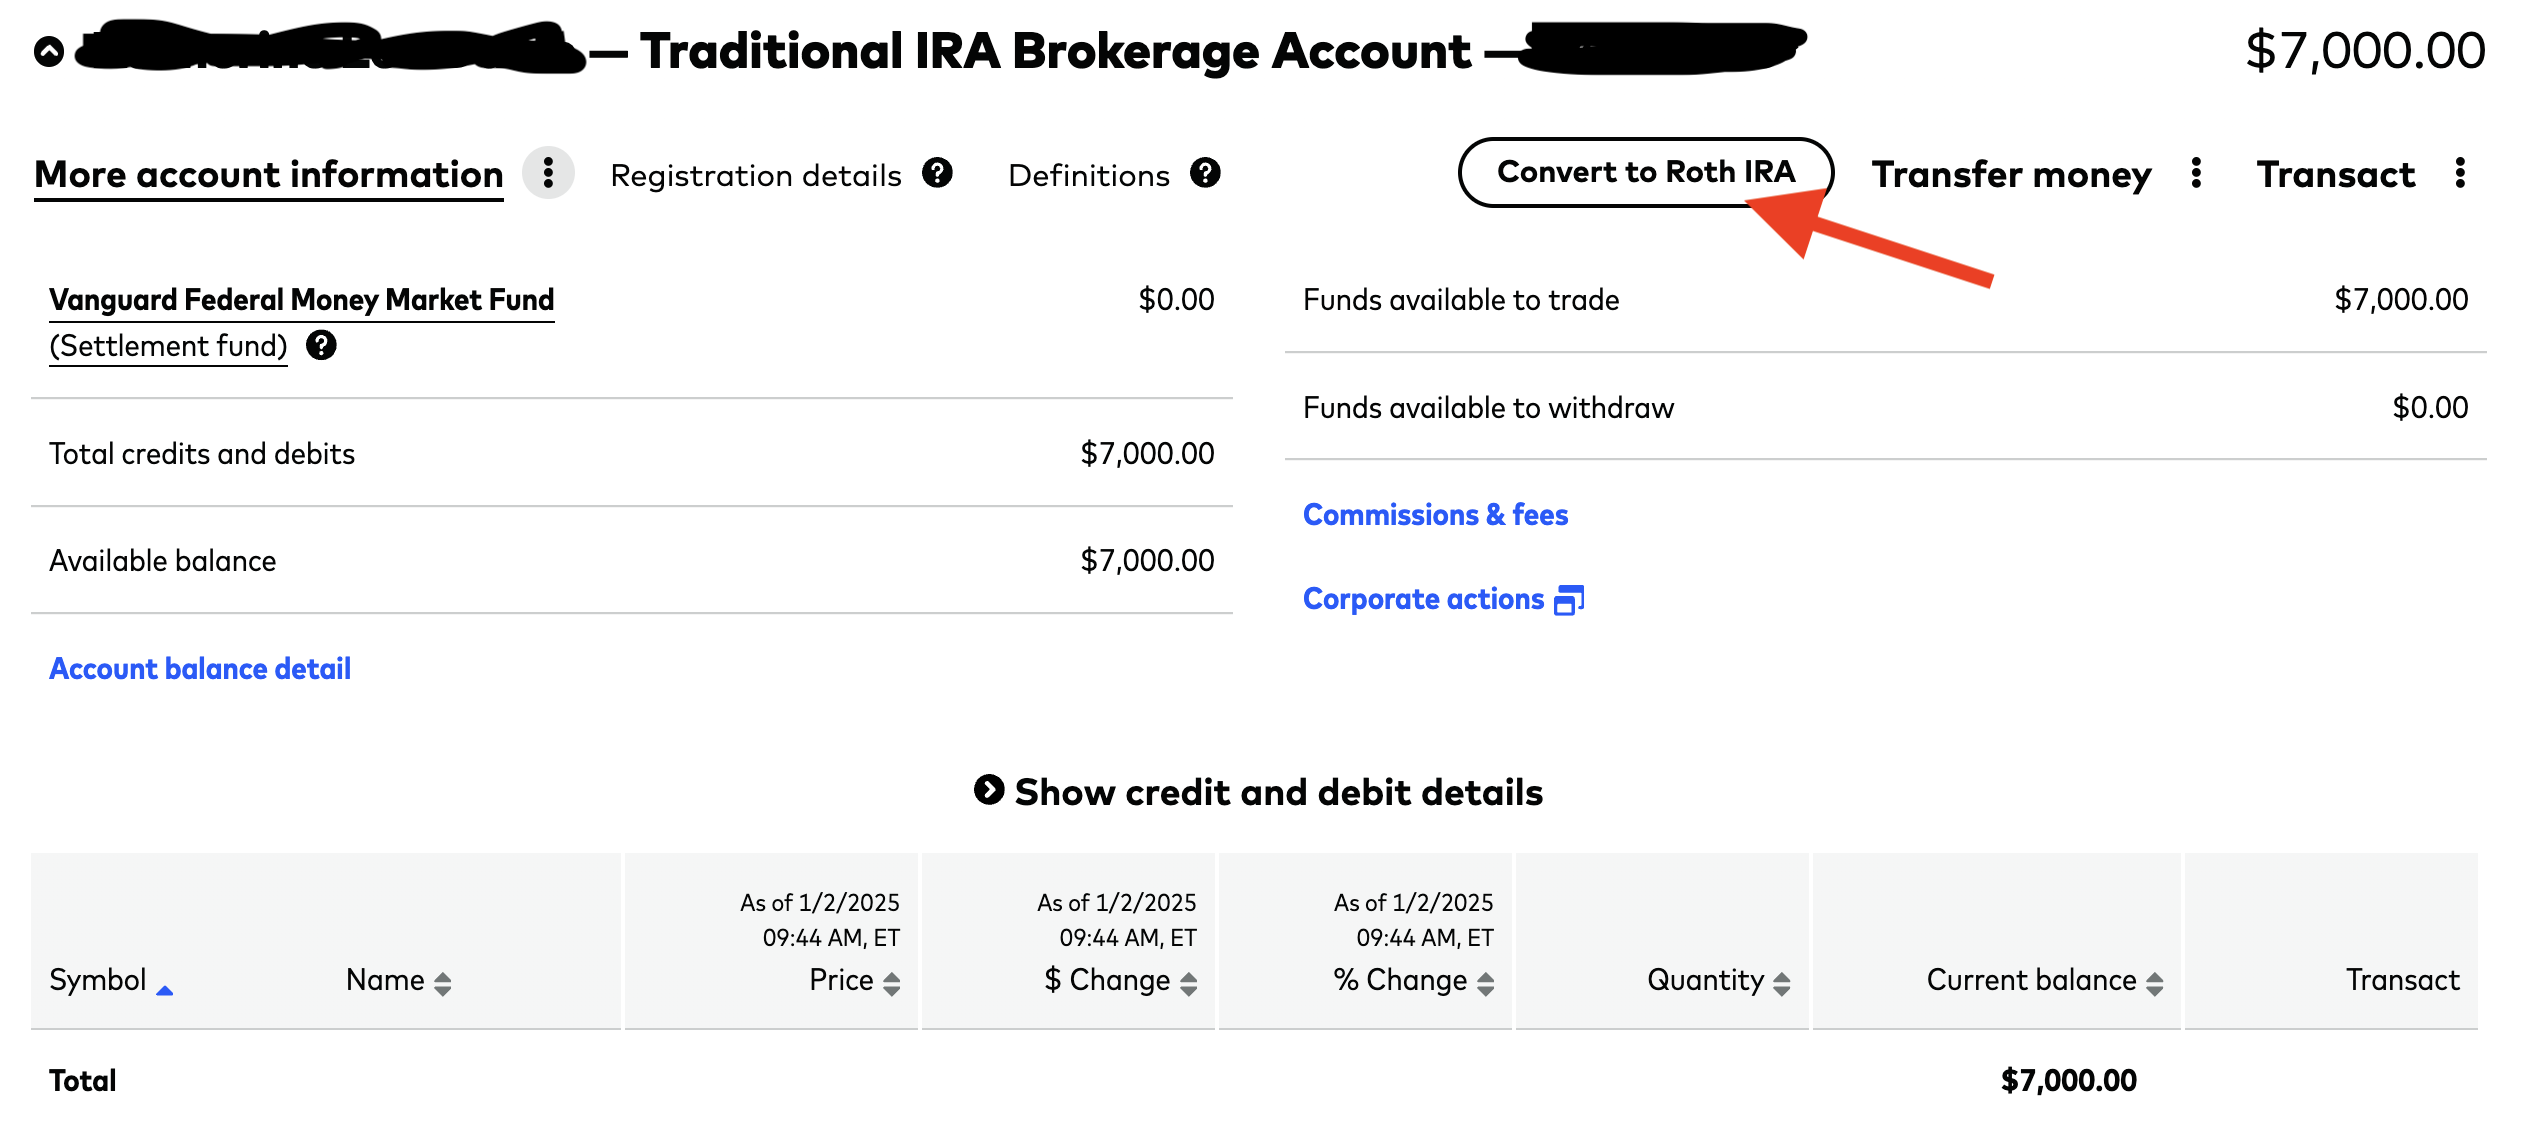This screenshot has width=2530, height=1134.
Task: Open the Transact three-dot menu
Action: point(2460,174)
